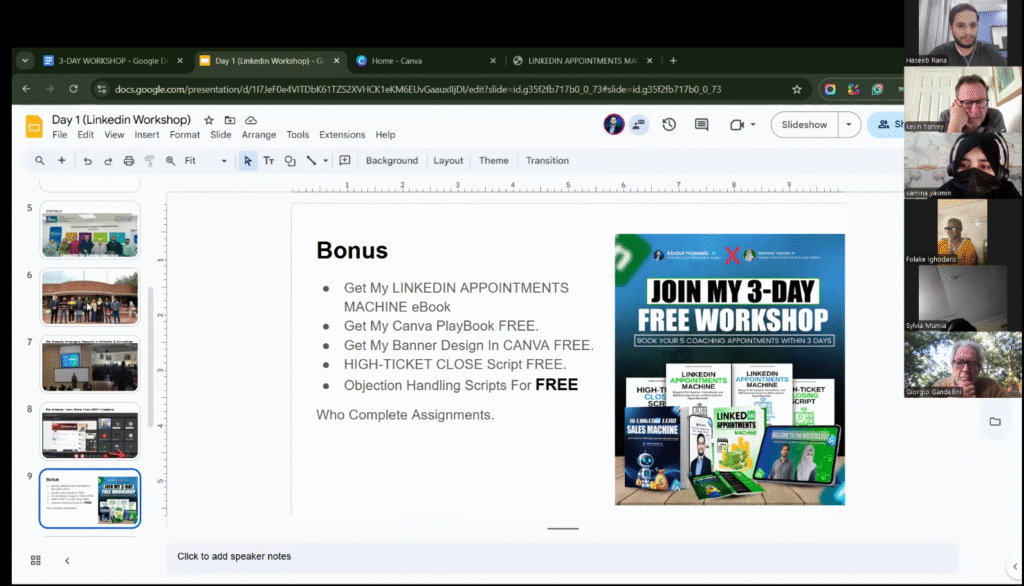Open the version history clock icon
This screenshot has width=1024, height=586.
coord(669,125)
